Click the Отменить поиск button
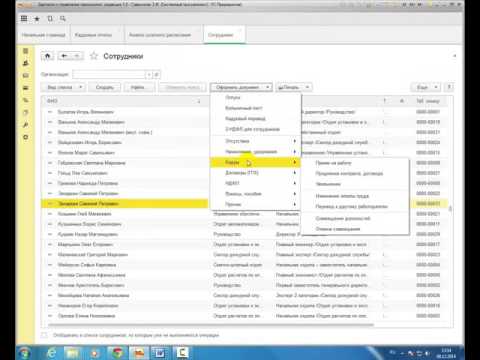 (x=183, y=87)
